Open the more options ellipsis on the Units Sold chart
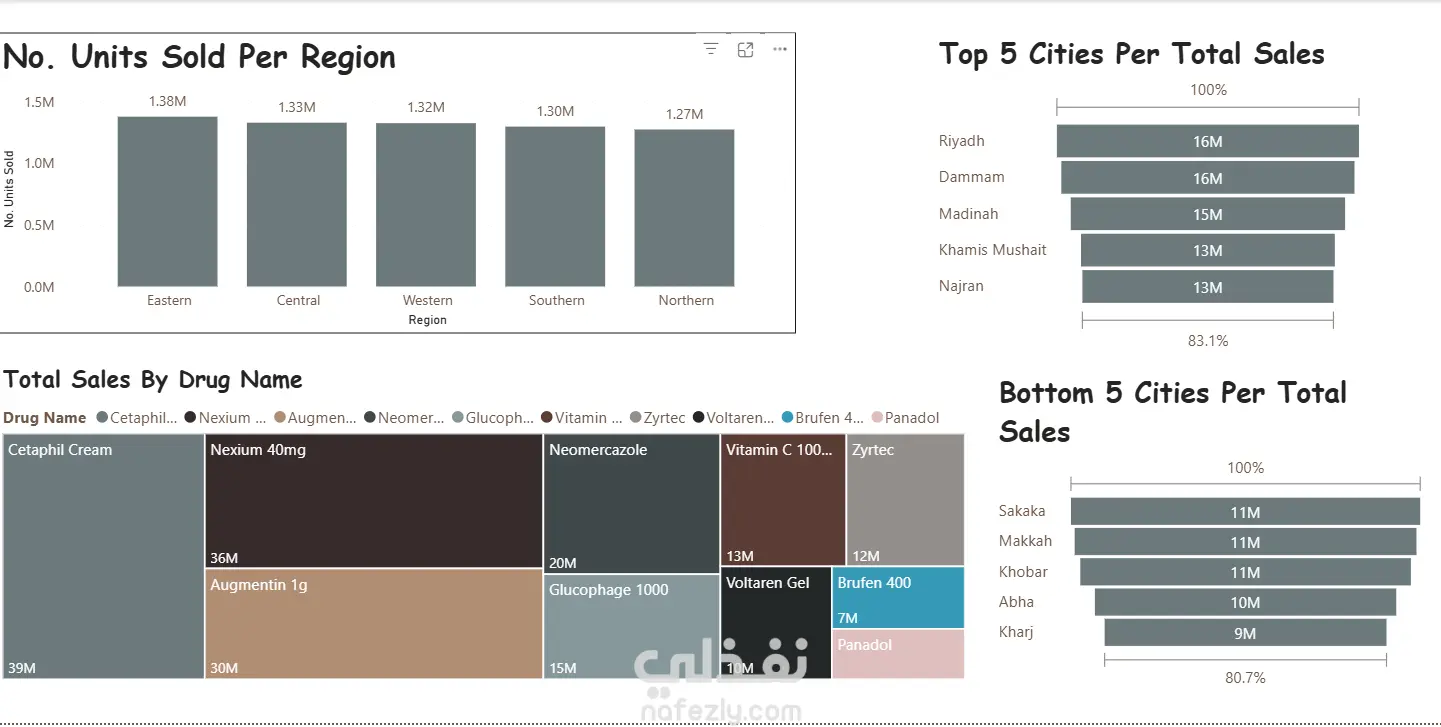The width and height of the screenshot is (1441, 727). (780, 49)
